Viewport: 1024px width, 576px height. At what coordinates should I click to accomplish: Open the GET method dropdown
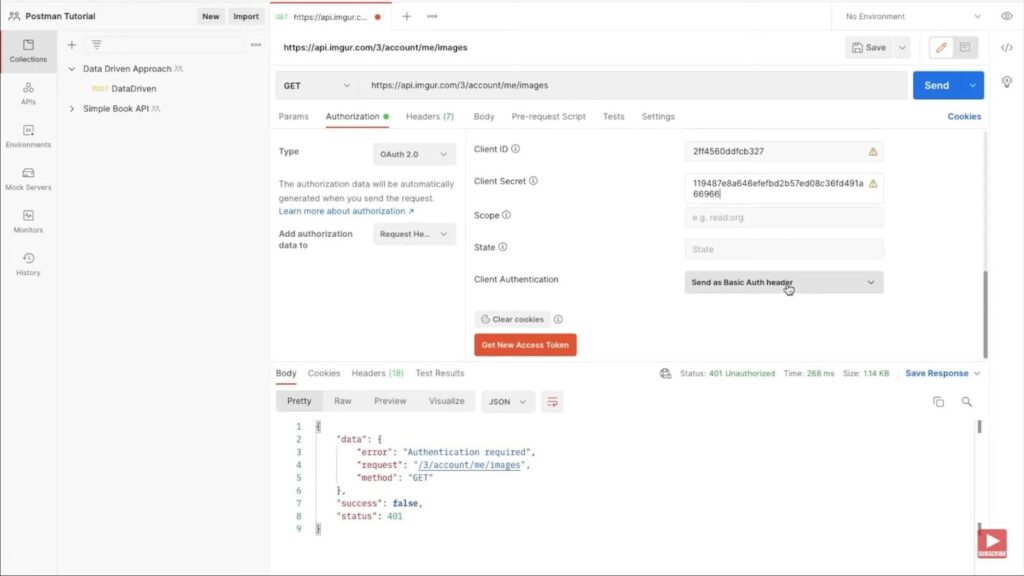(x=317, y=86)
